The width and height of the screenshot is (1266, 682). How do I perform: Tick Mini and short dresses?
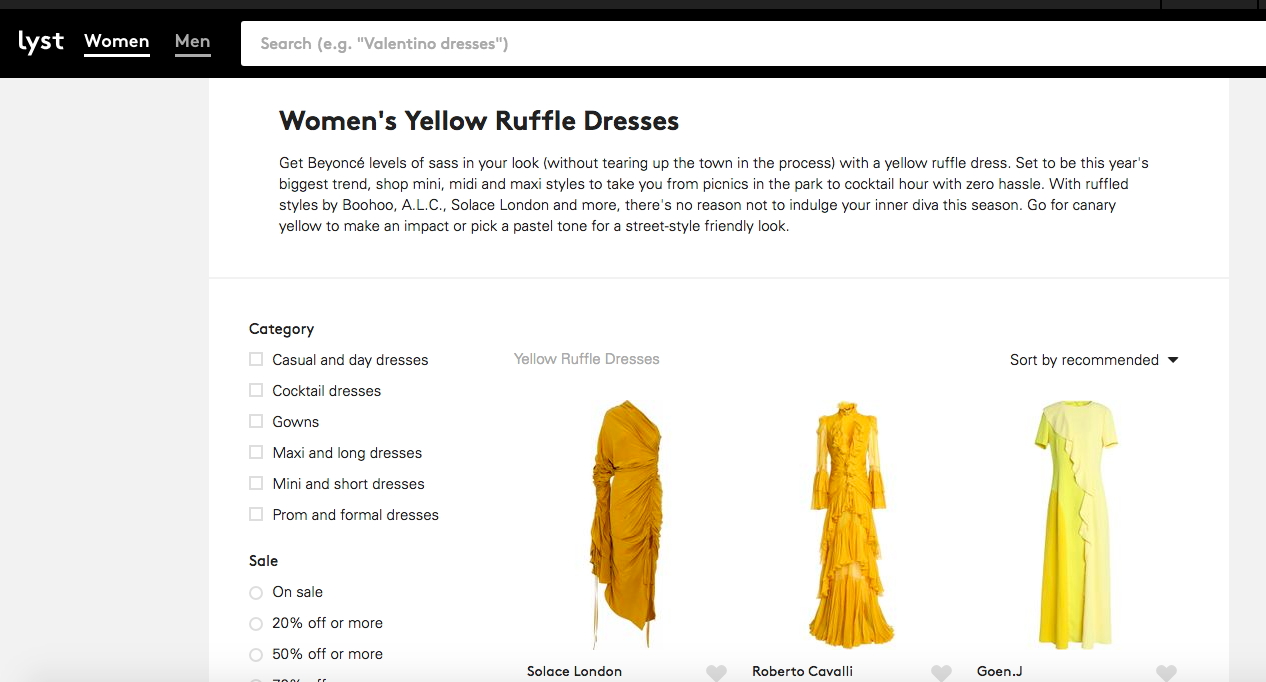pyautogui.click(x=256, y=483)
